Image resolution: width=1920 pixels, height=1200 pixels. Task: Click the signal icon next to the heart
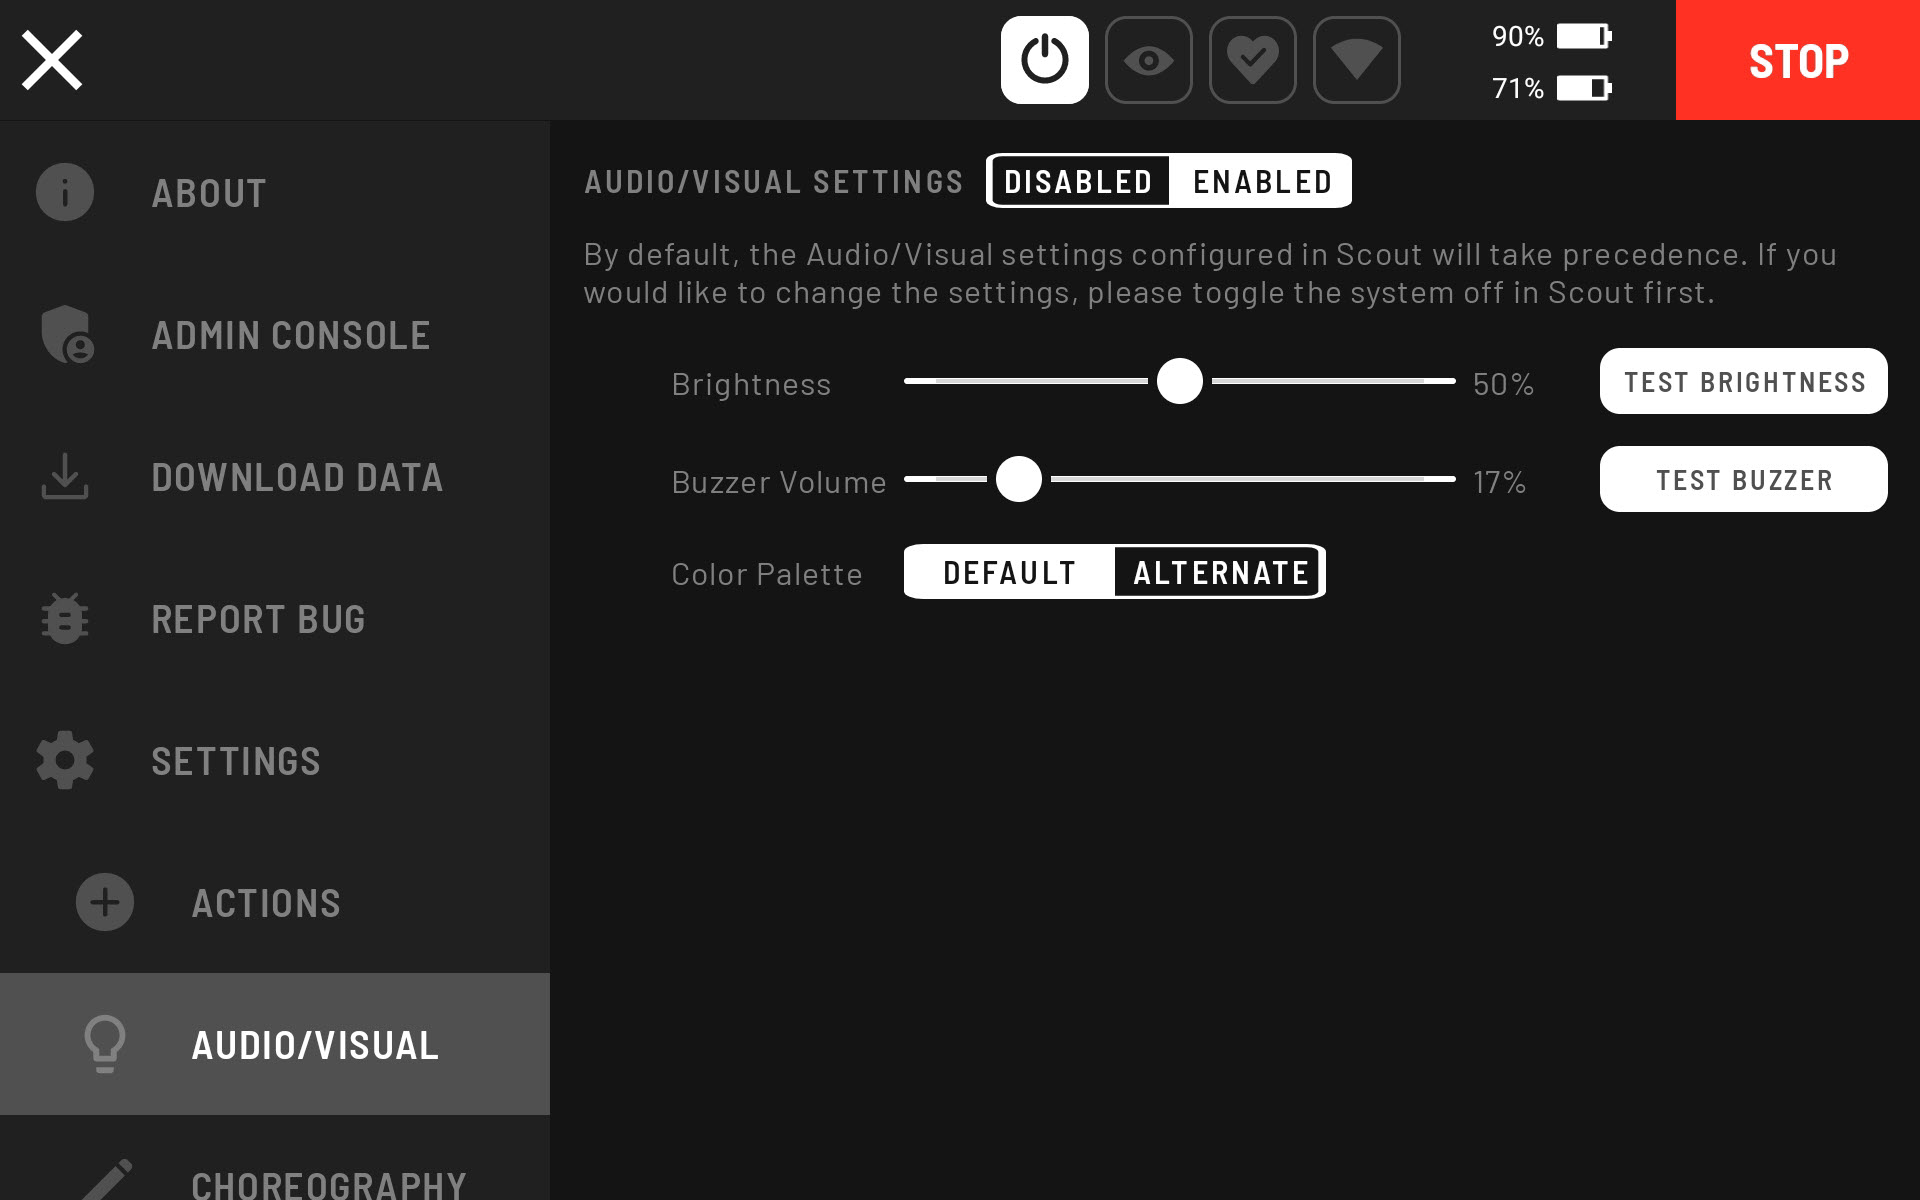coord(1356,60)
